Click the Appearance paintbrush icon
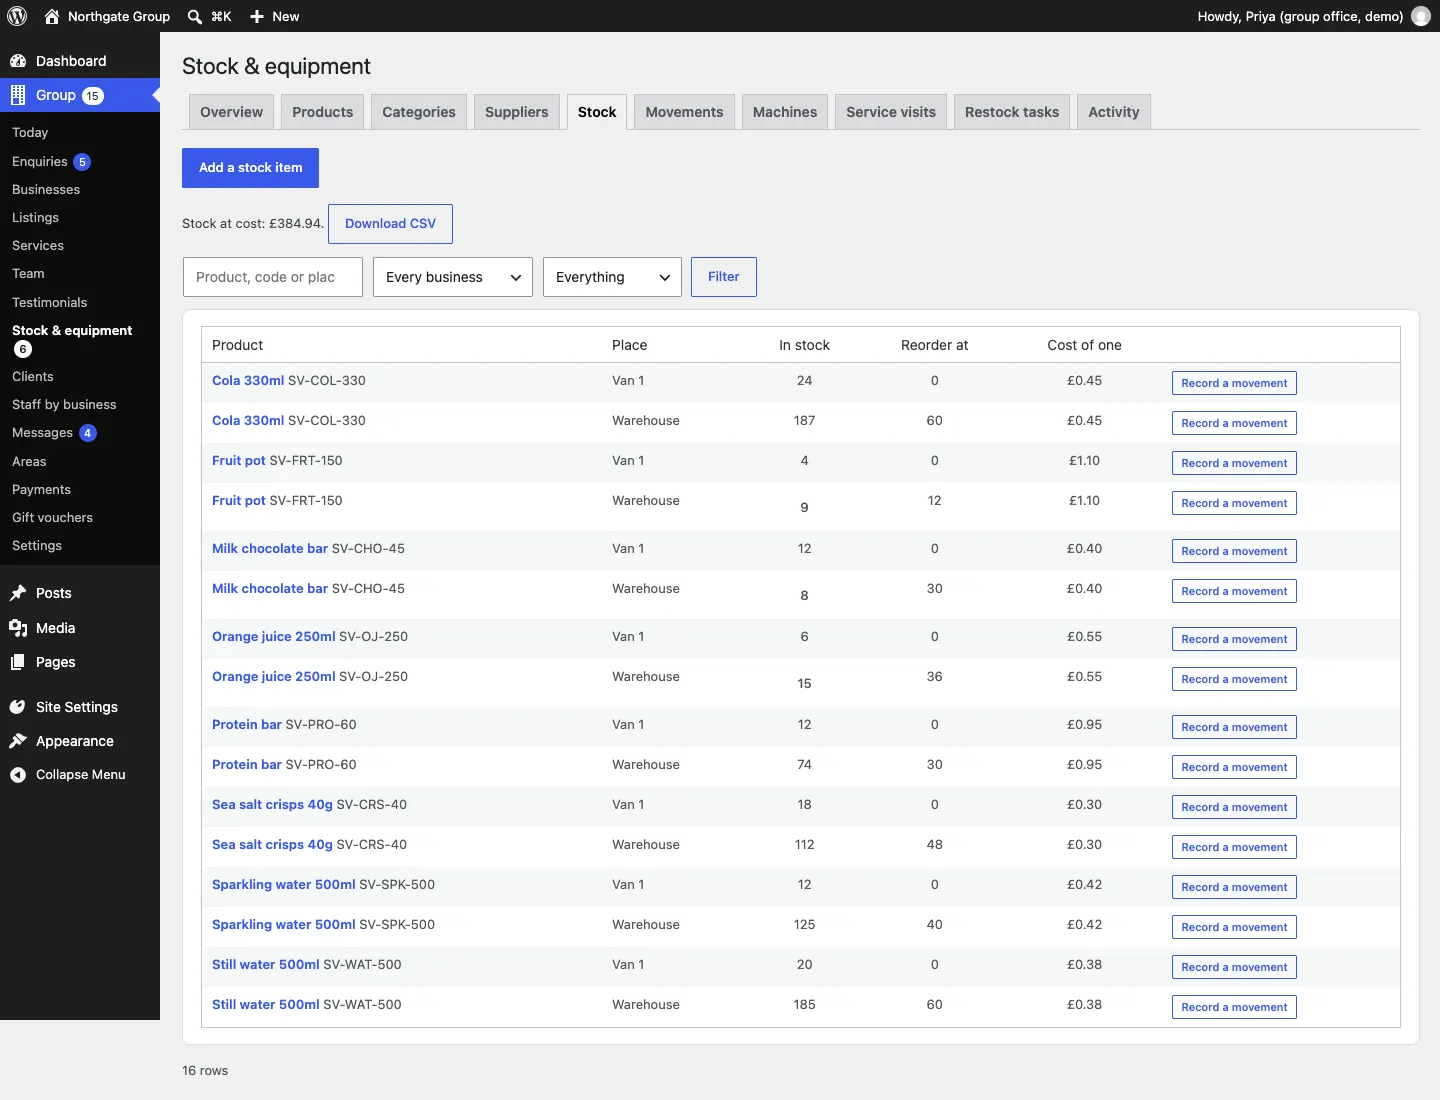1440x1100 pixels. (x=18, y=741)
